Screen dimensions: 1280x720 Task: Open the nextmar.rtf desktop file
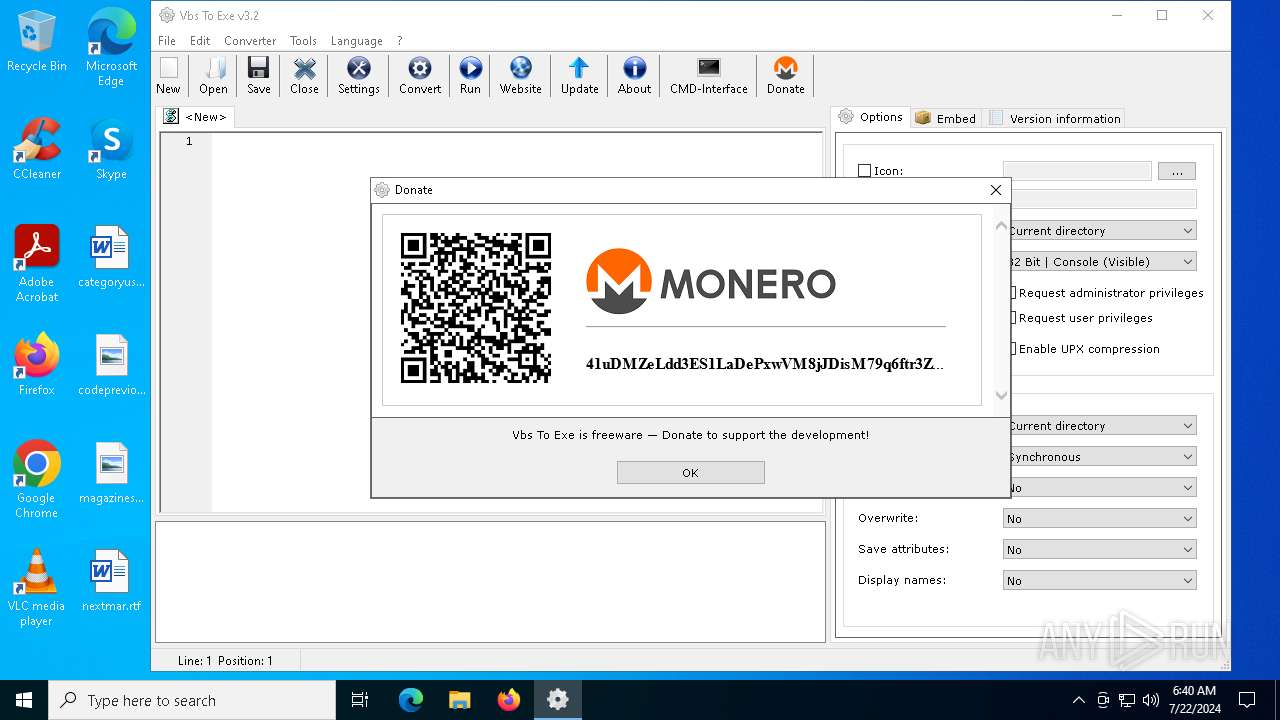coord(111,580)
